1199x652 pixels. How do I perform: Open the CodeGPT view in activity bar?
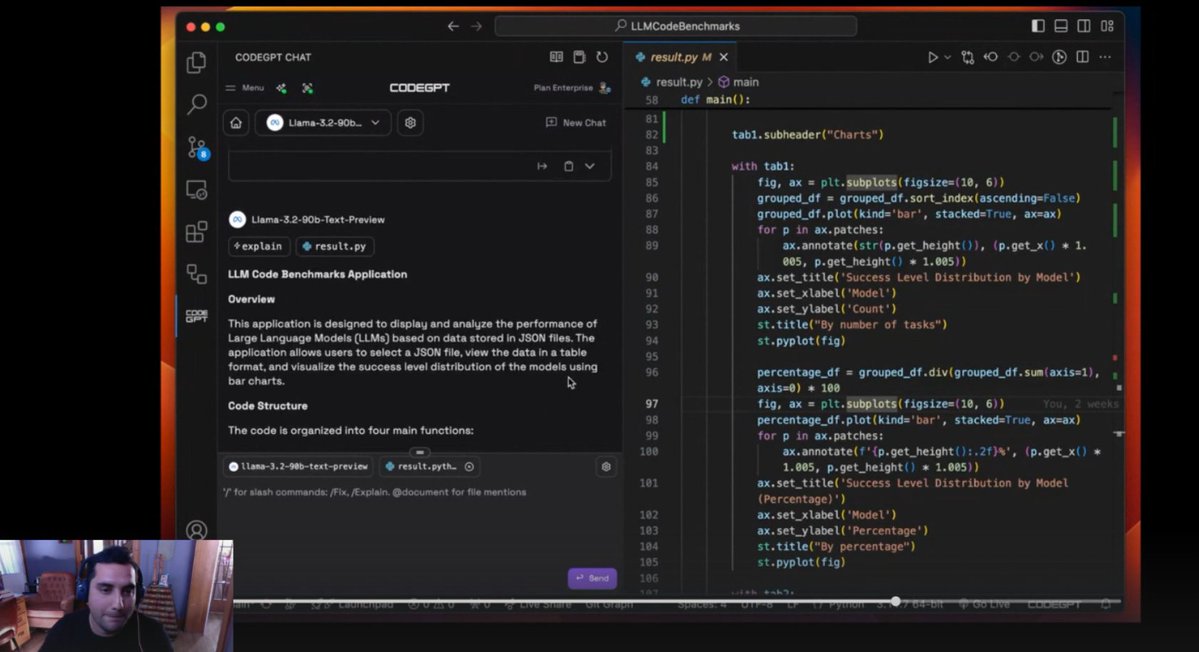tap(197, 316)
